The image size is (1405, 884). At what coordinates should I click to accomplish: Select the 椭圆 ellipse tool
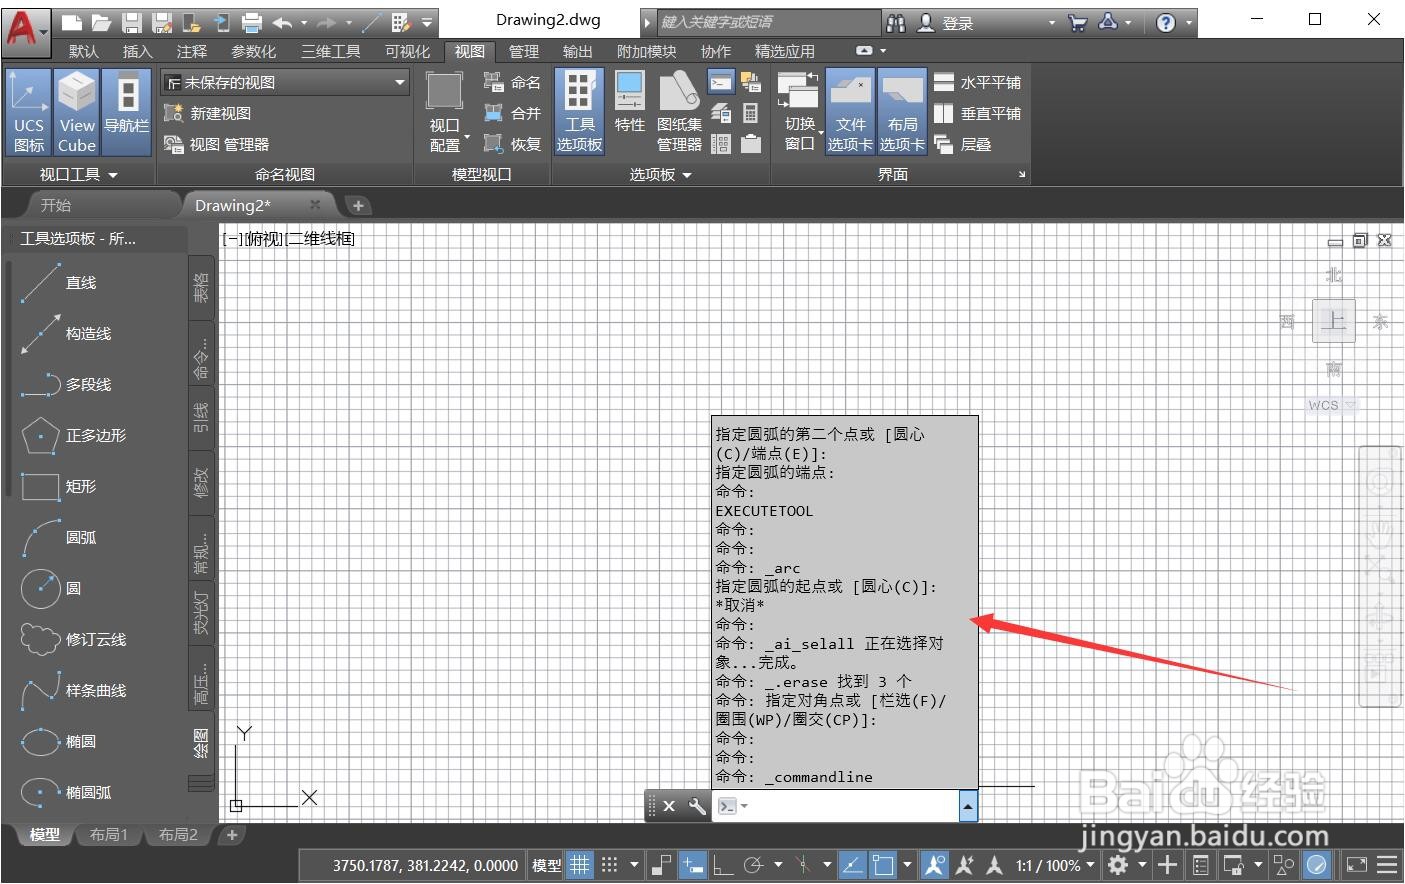(60, 742)
